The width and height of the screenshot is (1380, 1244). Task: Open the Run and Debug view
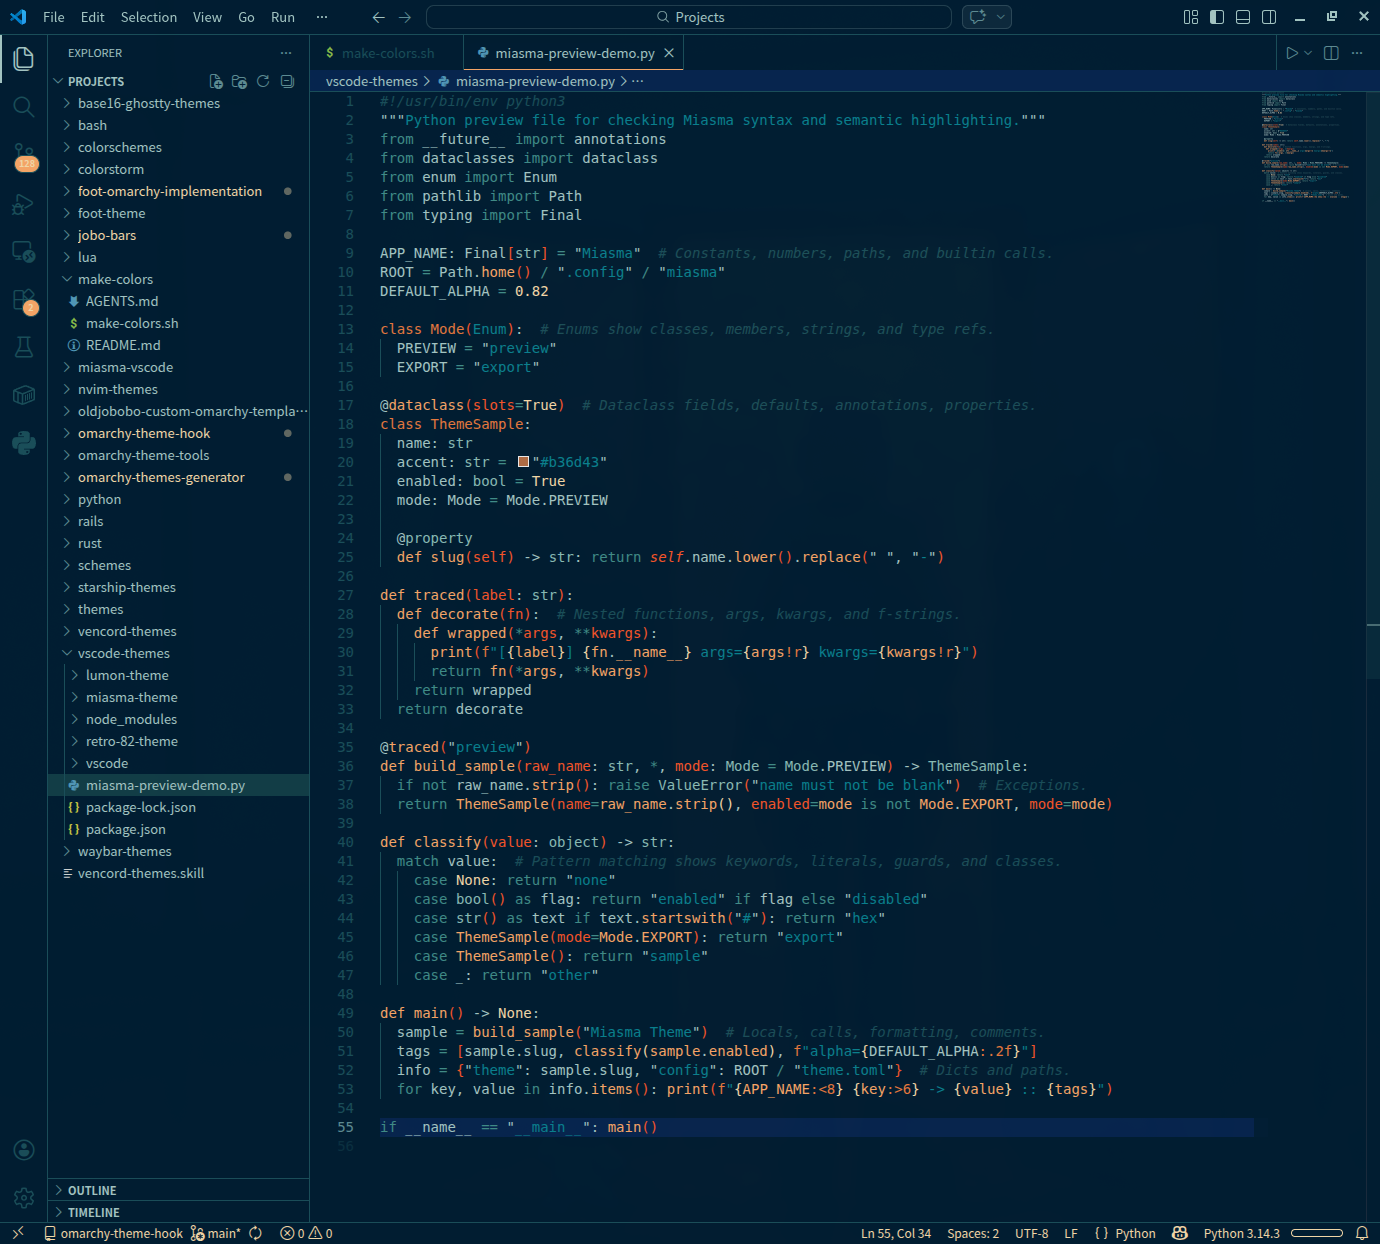[24, 204]
